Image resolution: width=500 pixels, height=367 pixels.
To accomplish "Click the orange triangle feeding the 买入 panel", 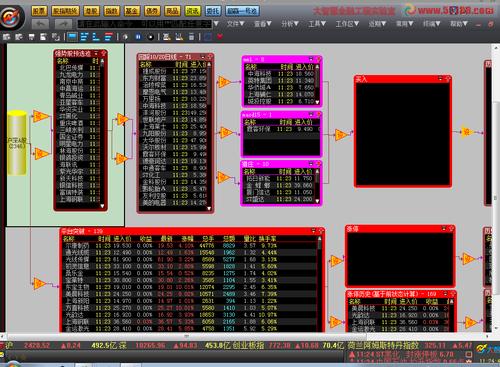I will pos(341,135).
